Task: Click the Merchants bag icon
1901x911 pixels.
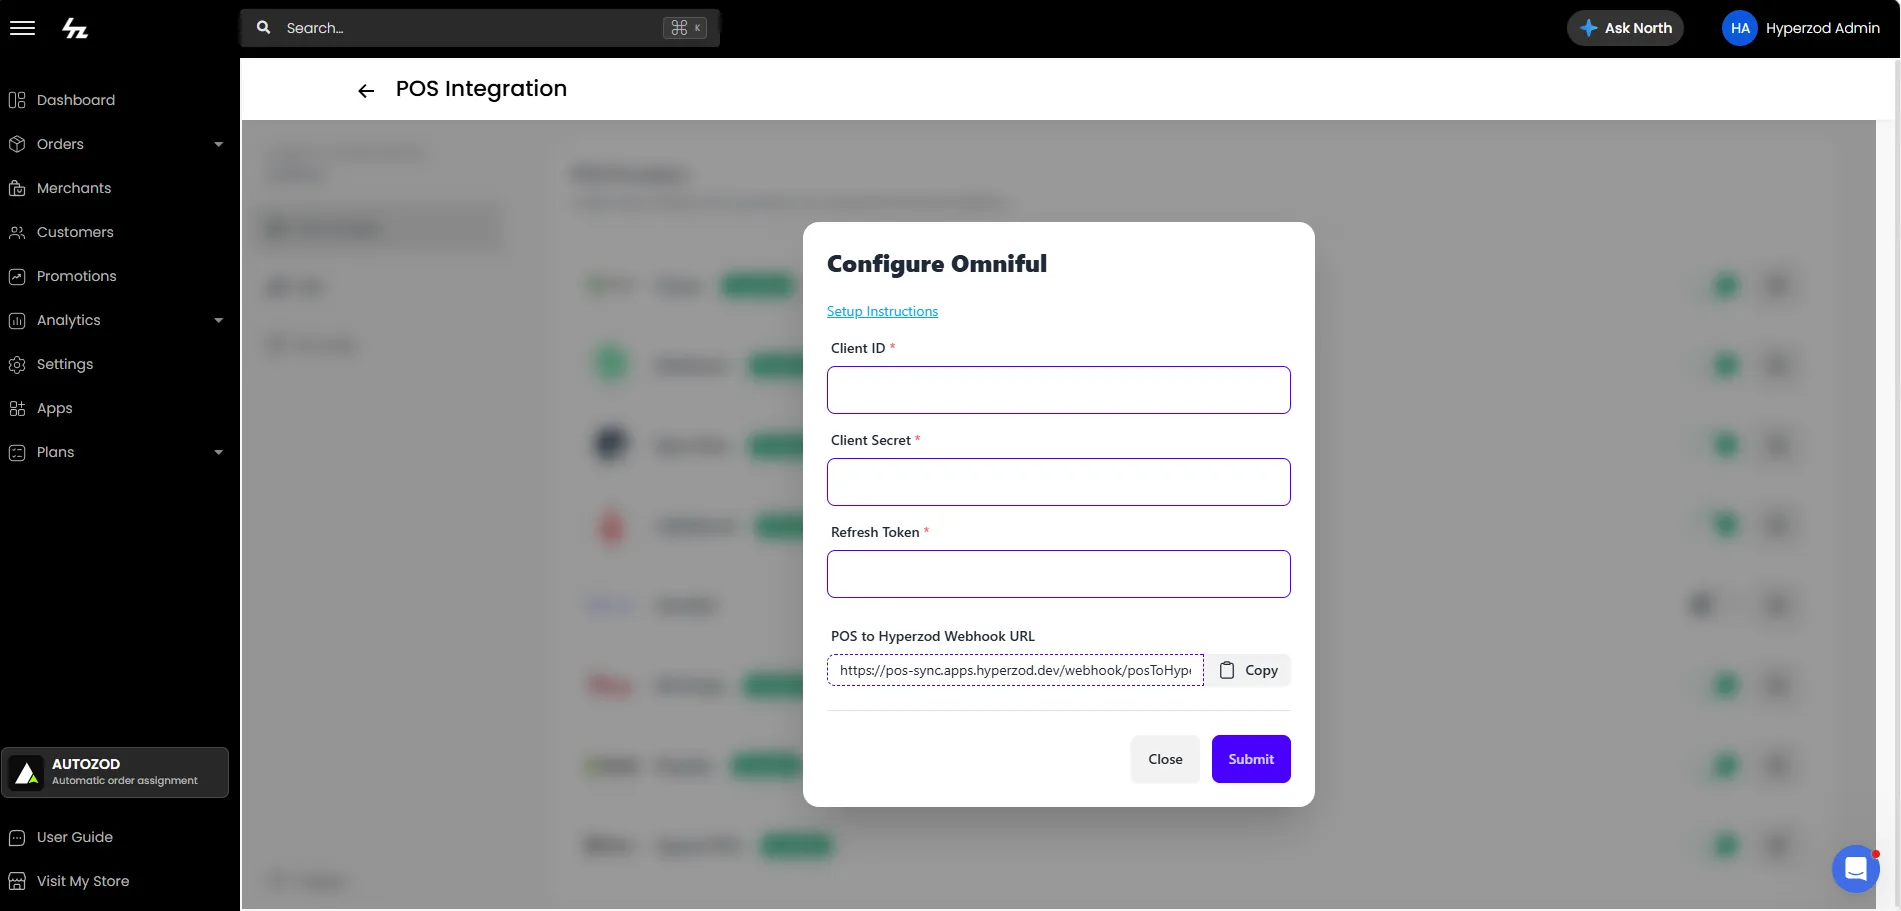Action: (x=17, y=188)
